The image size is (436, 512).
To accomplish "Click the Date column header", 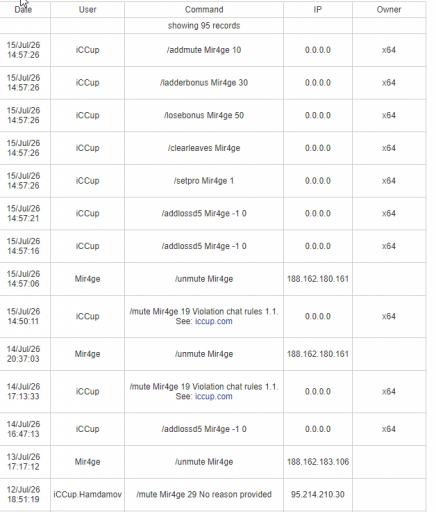I will coord(23,9).
